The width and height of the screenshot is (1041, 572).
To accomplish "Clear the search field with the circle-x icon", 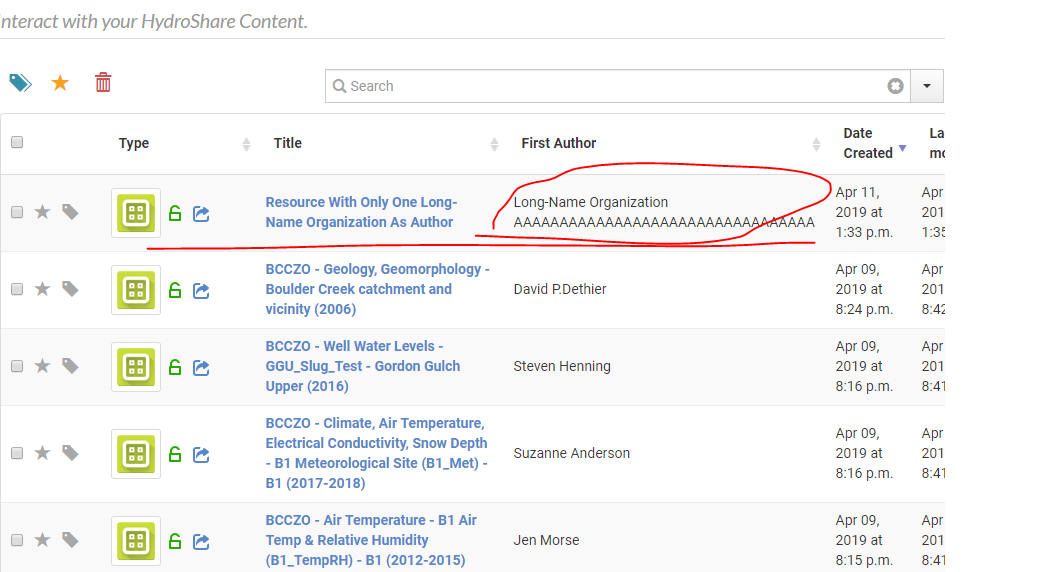I will (895, 86).
